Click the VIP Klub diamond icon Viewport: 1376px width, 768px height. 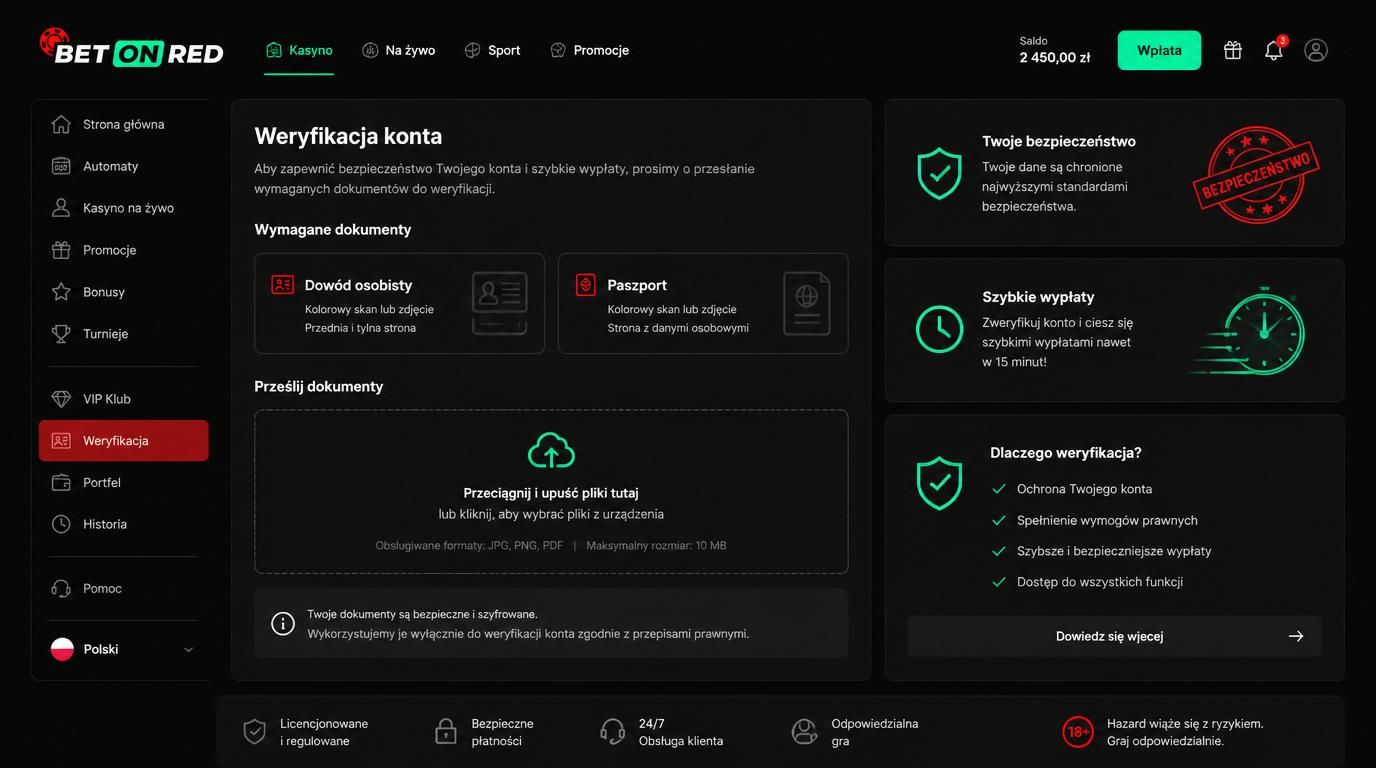click(x=61, y=399)
